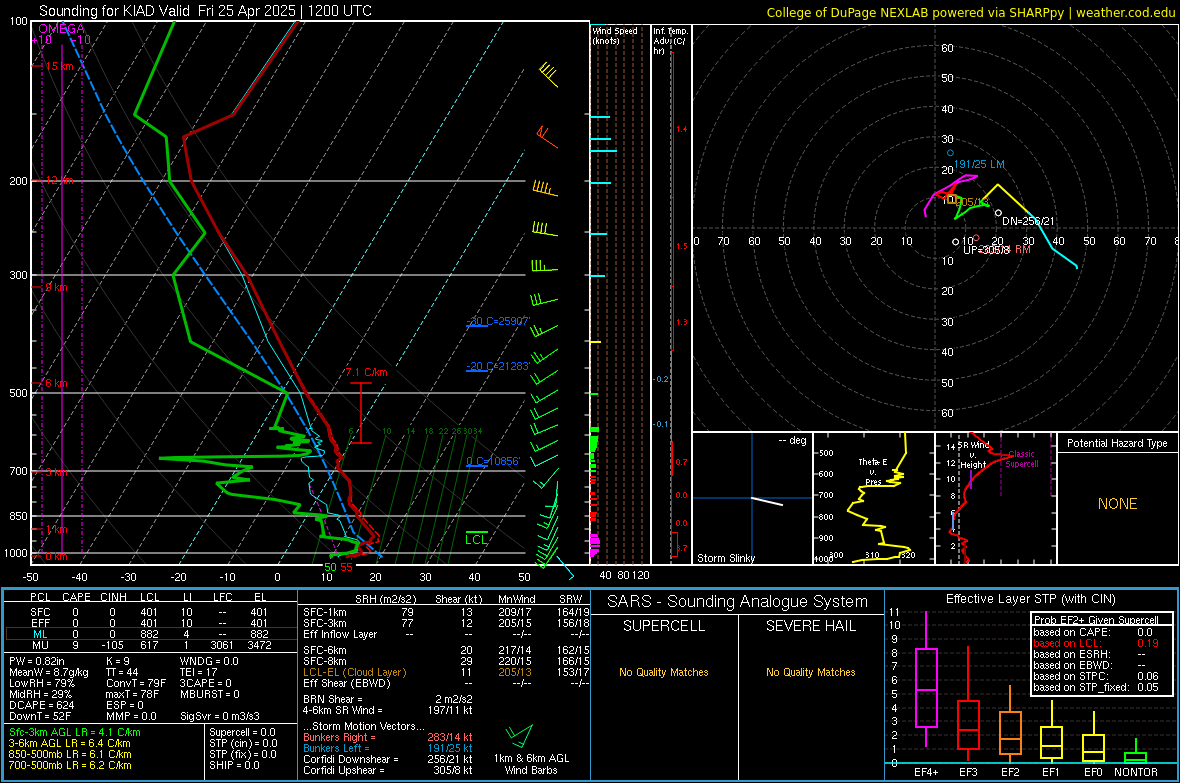Click the OMEGA label
The height and width of the screenshot is (783, 1180).
[61, 29]
